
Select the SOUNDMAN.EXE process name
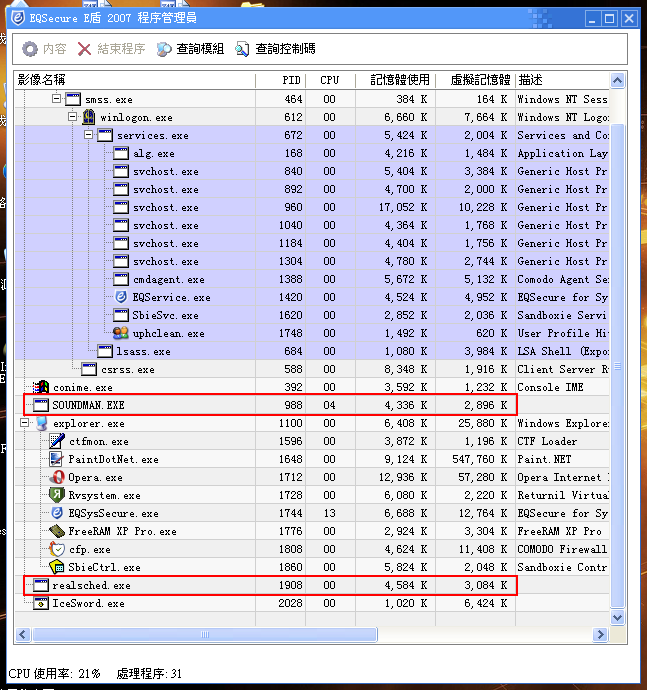pos(88,405)
